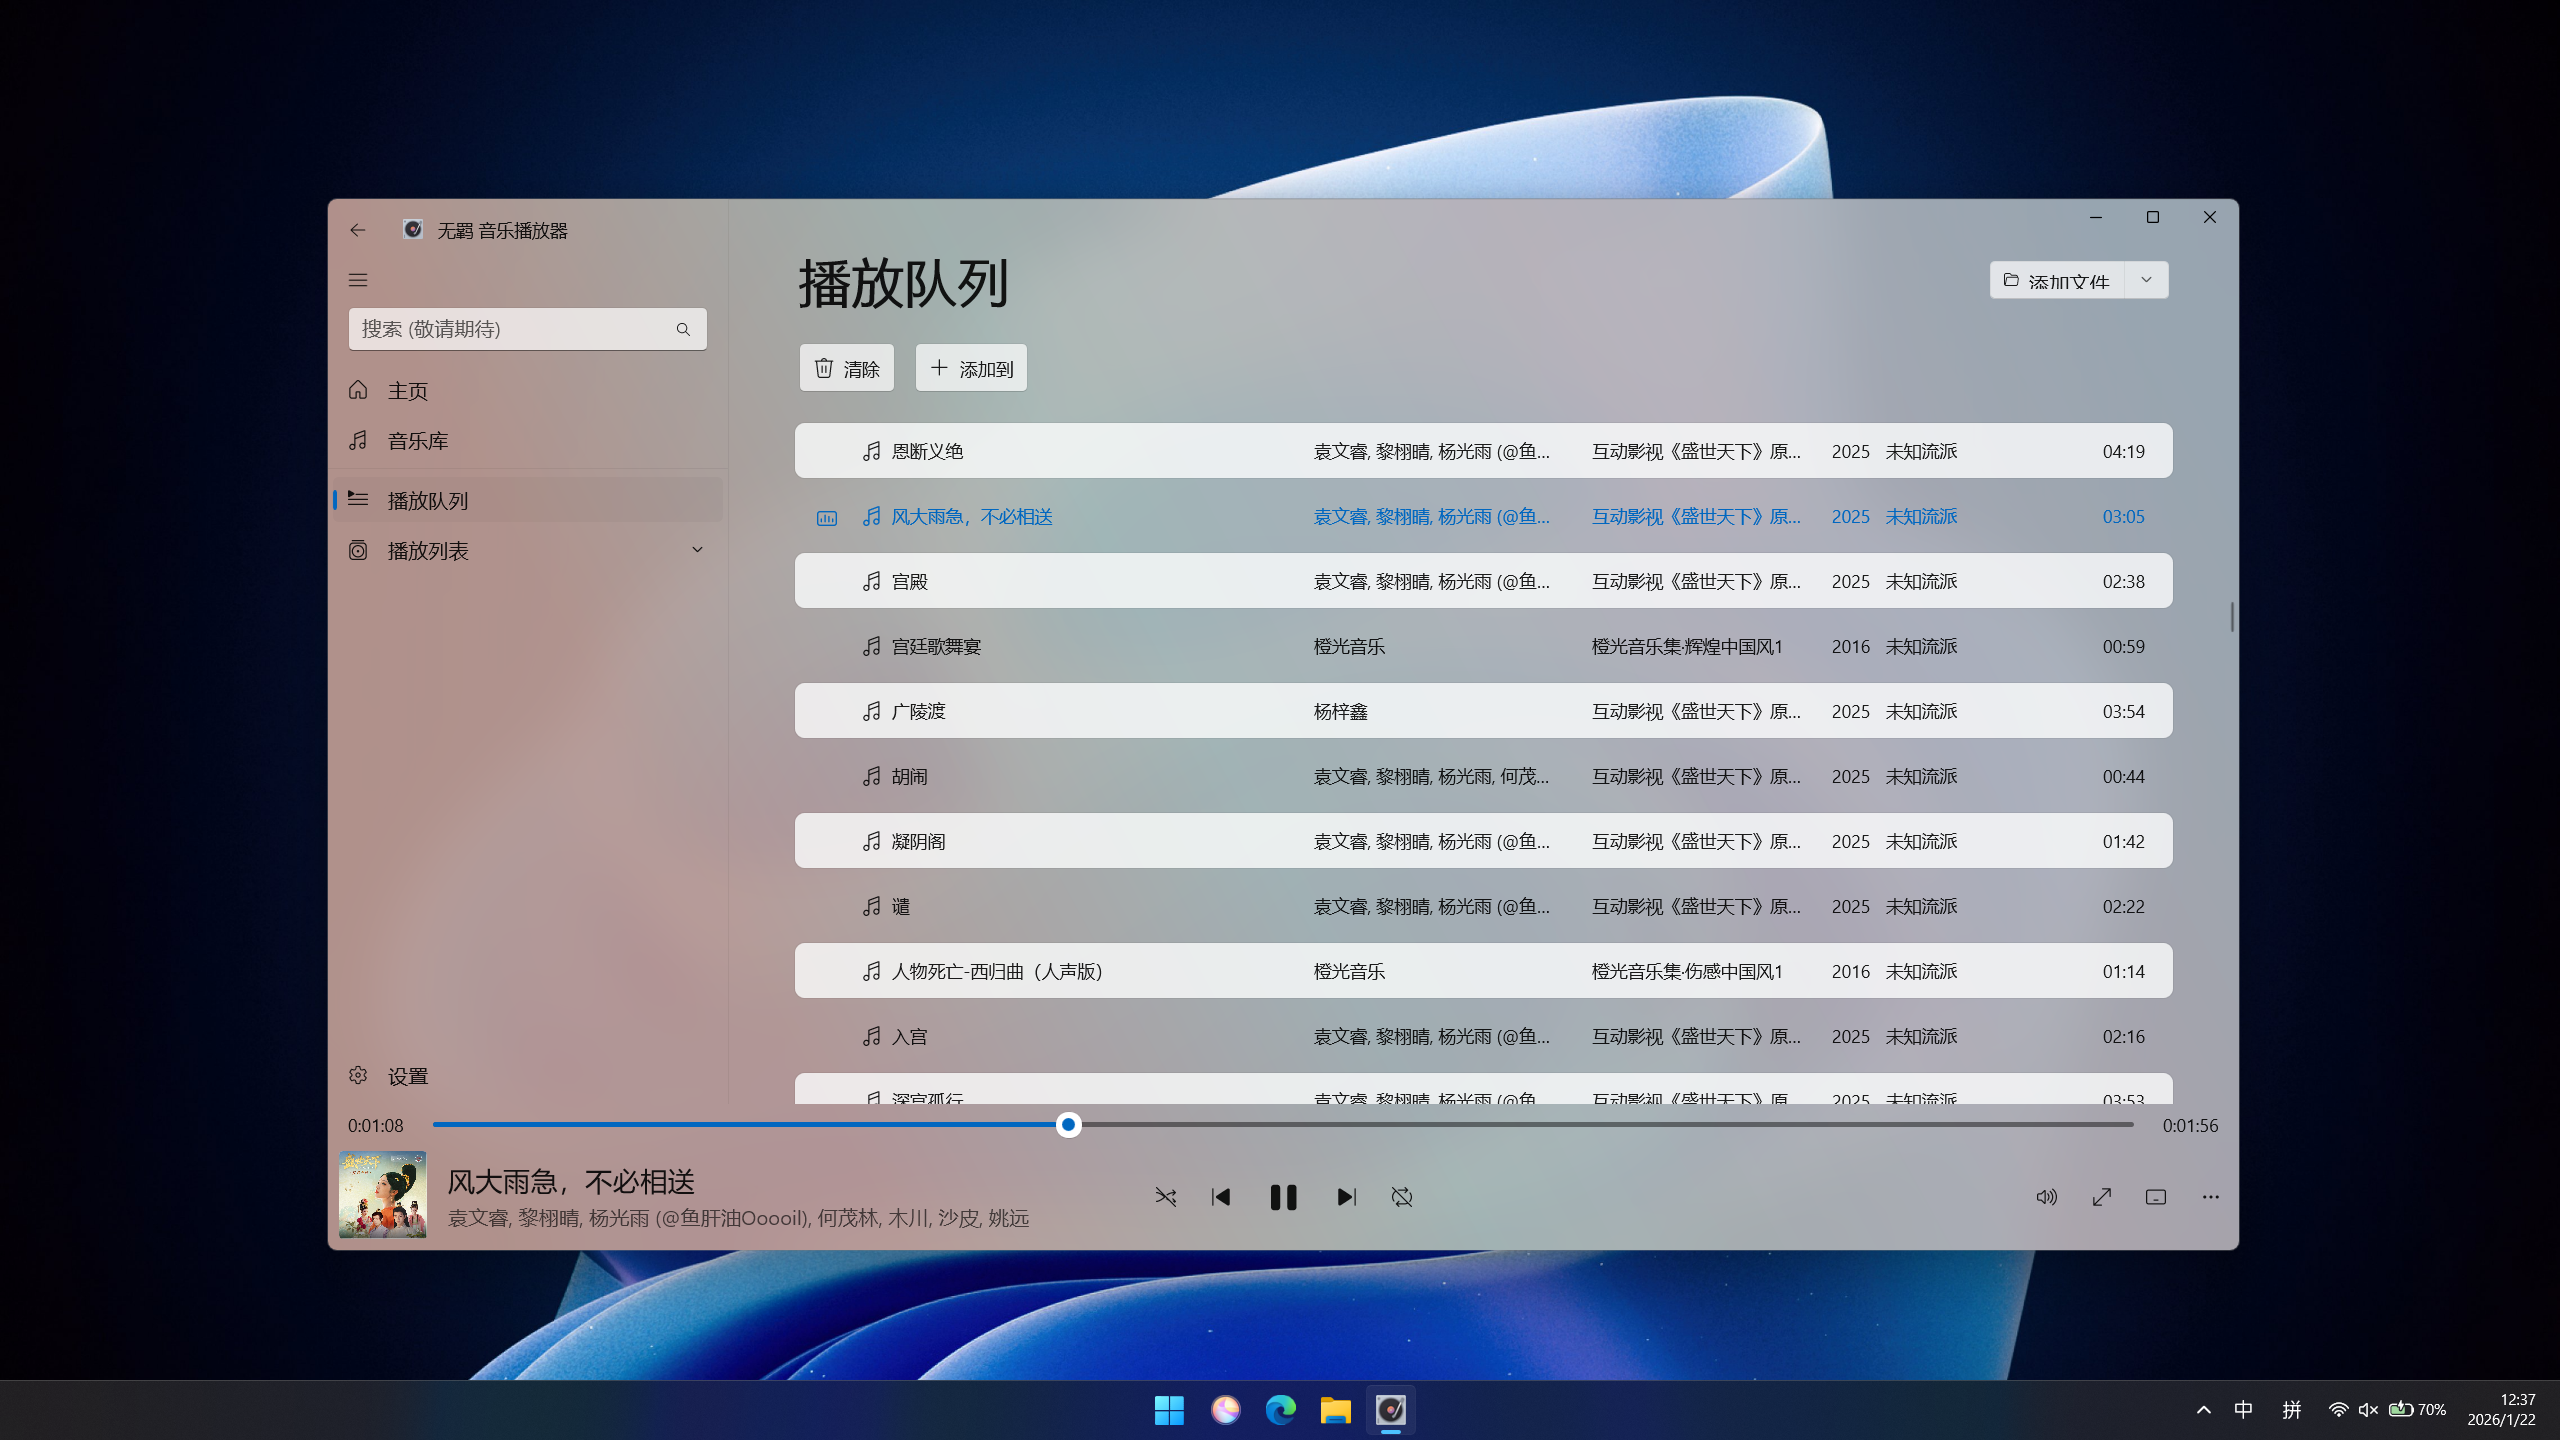
Task: Expand to full screen view
Action: pyautogui.click(x=2102, y=1197)
